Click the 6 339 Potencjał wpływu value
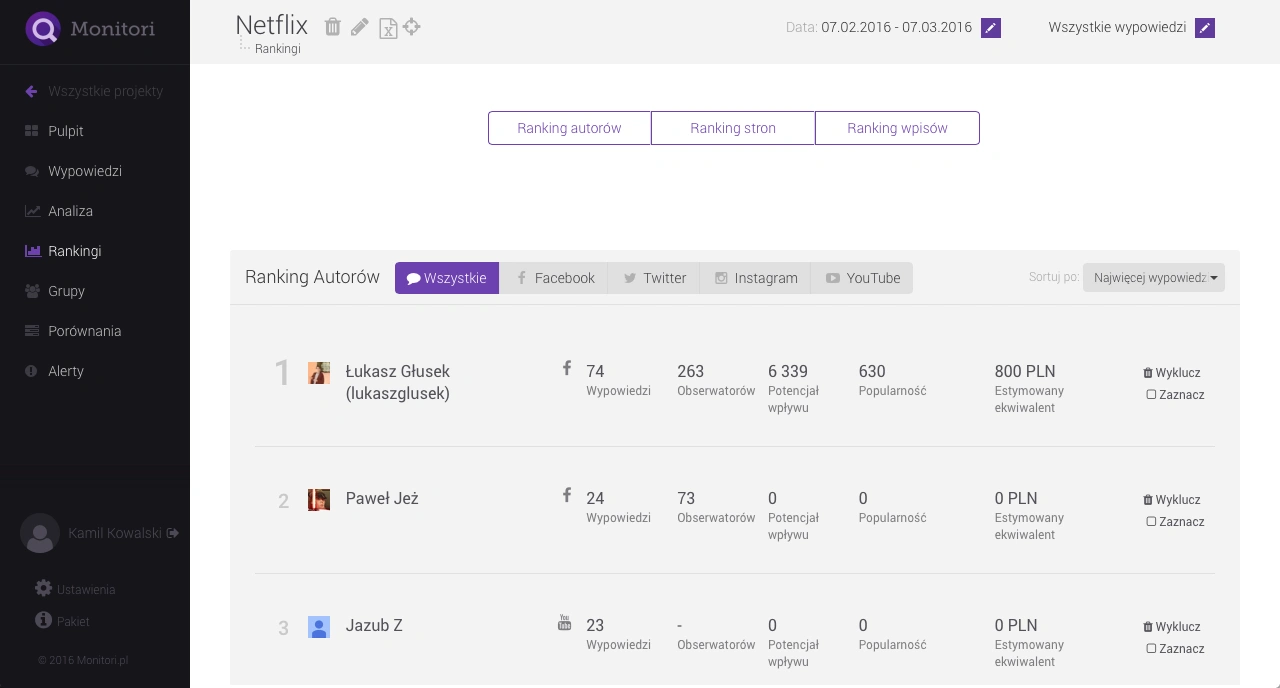 coord(788,371)
